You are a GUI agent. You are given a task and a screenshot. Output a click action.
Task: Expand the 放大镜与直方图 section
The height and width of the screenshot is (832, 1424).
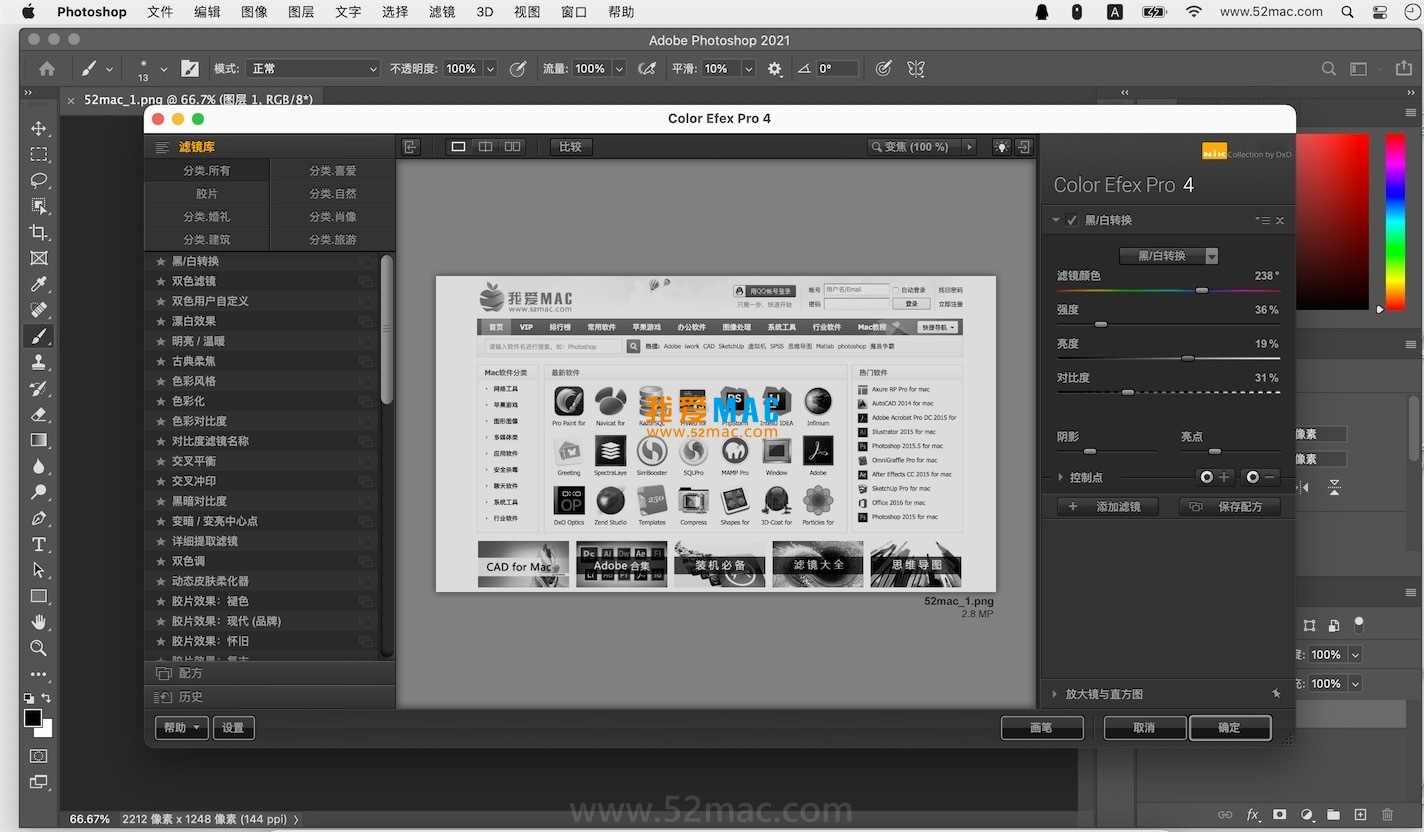(1055, 694)
